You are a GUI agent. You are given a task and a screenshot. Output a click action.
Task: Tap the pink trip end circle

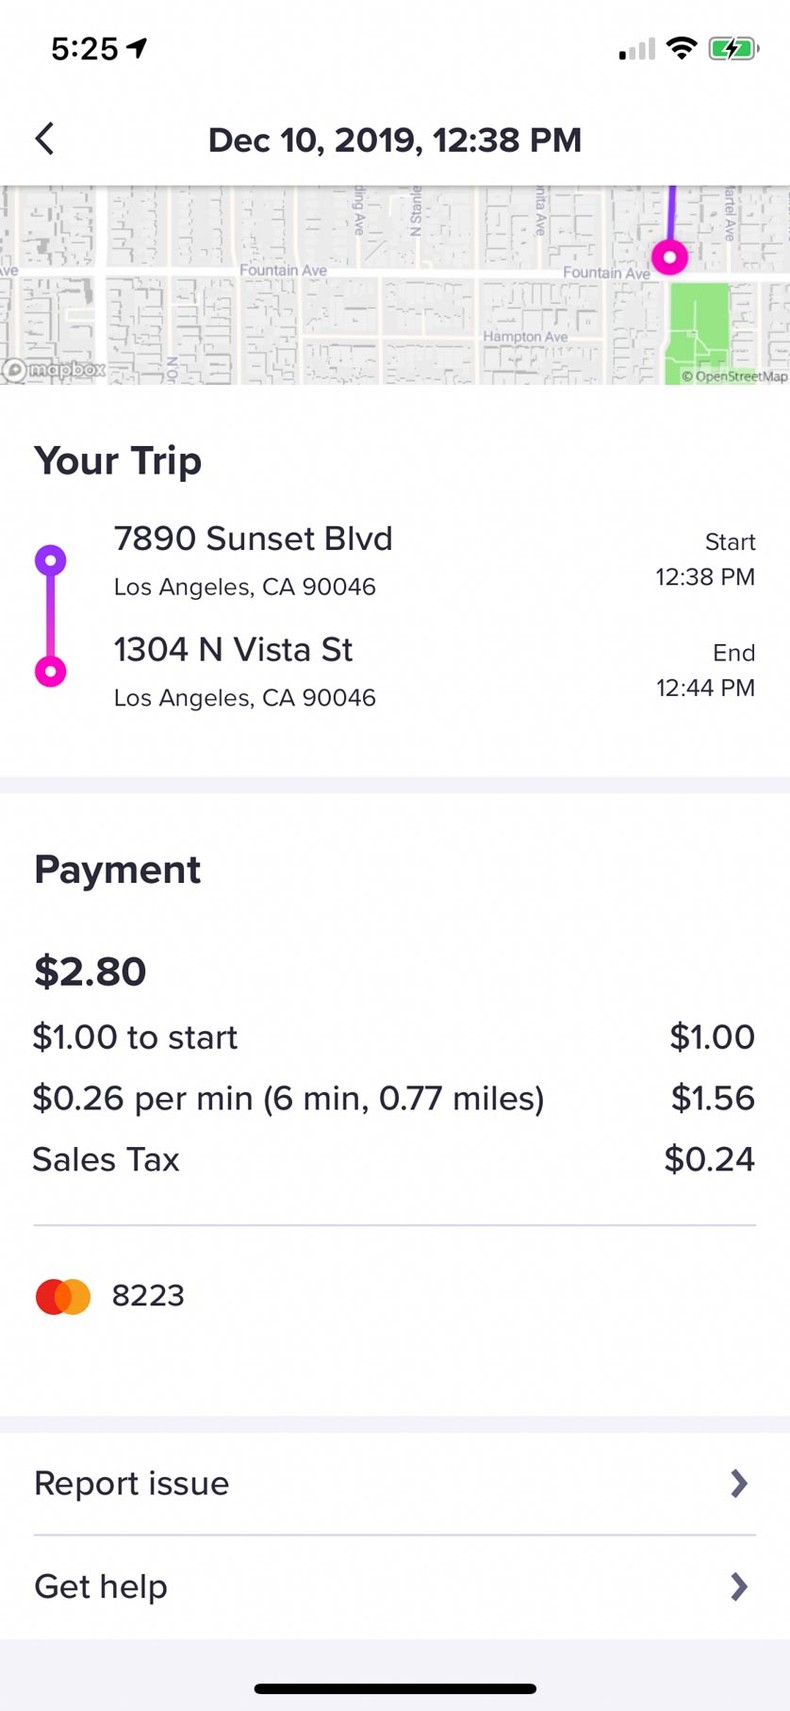coord(51,671)
